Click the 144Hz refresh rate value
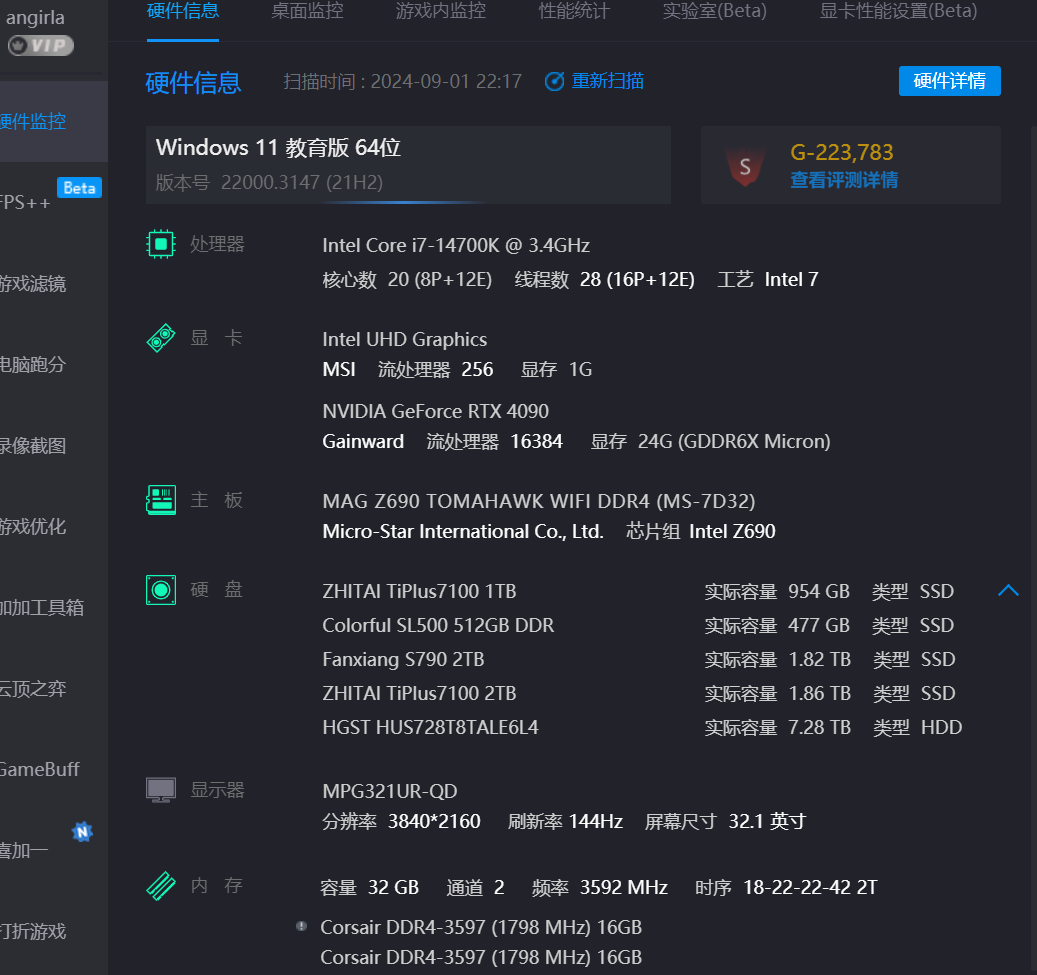This screenshot has width=1037, height=975. (x=595, y=822)
